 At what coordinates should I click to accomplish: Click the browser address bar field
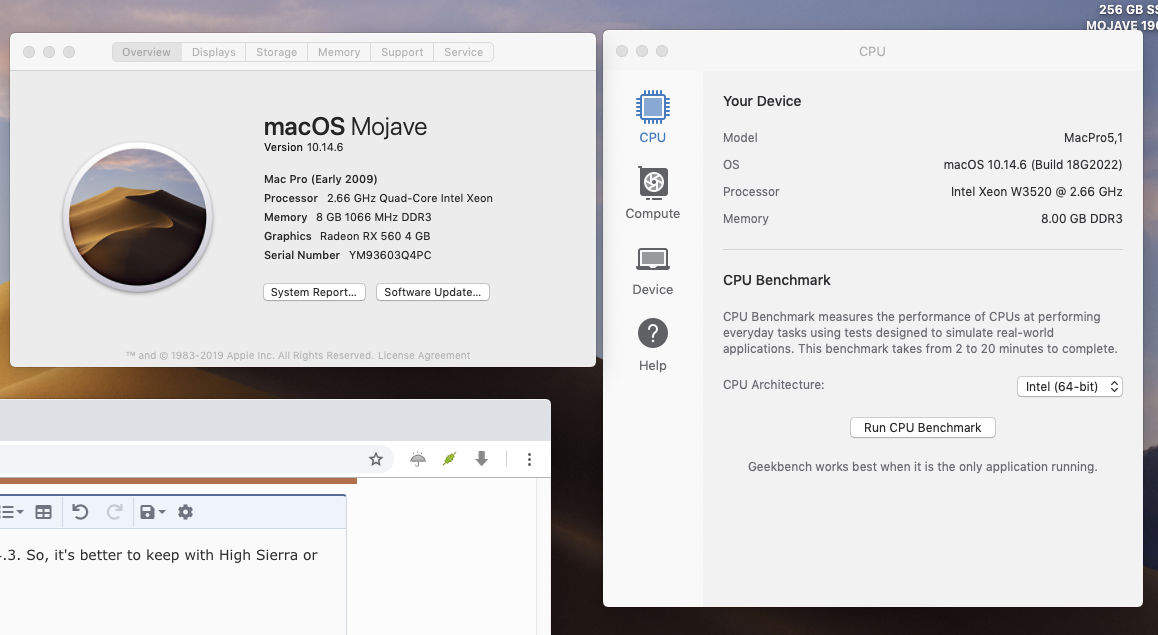pyautogui.click(x=196, y=459)
